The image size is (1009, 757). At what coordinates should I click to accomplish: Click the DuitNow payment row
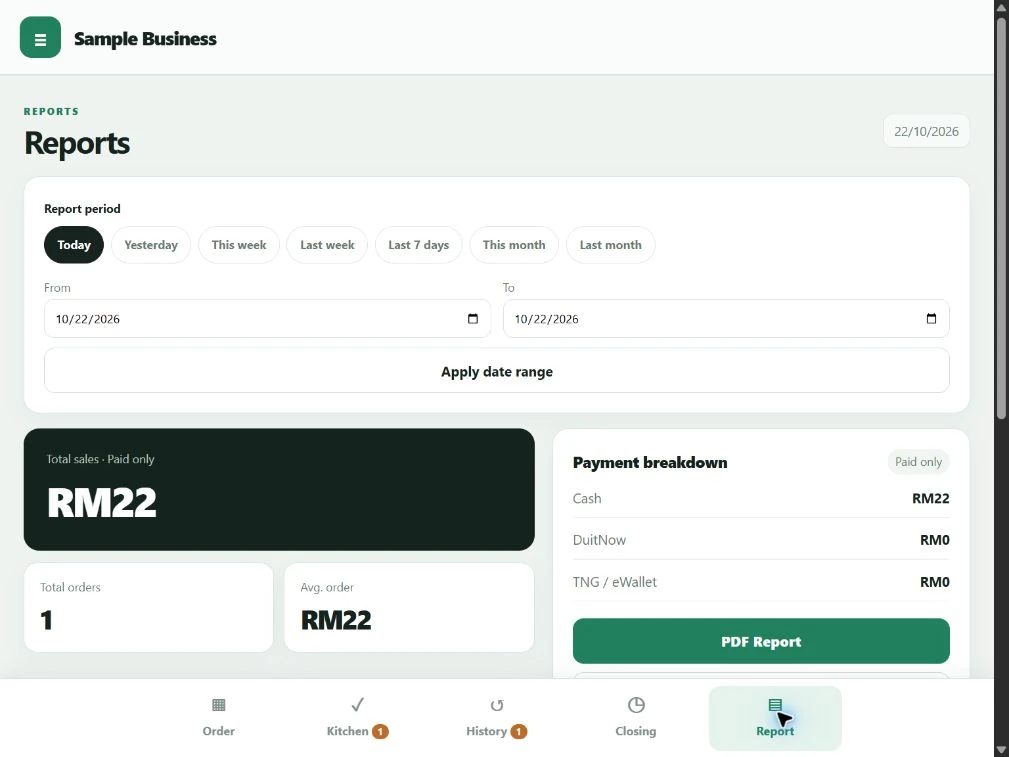tap(761, 540)
